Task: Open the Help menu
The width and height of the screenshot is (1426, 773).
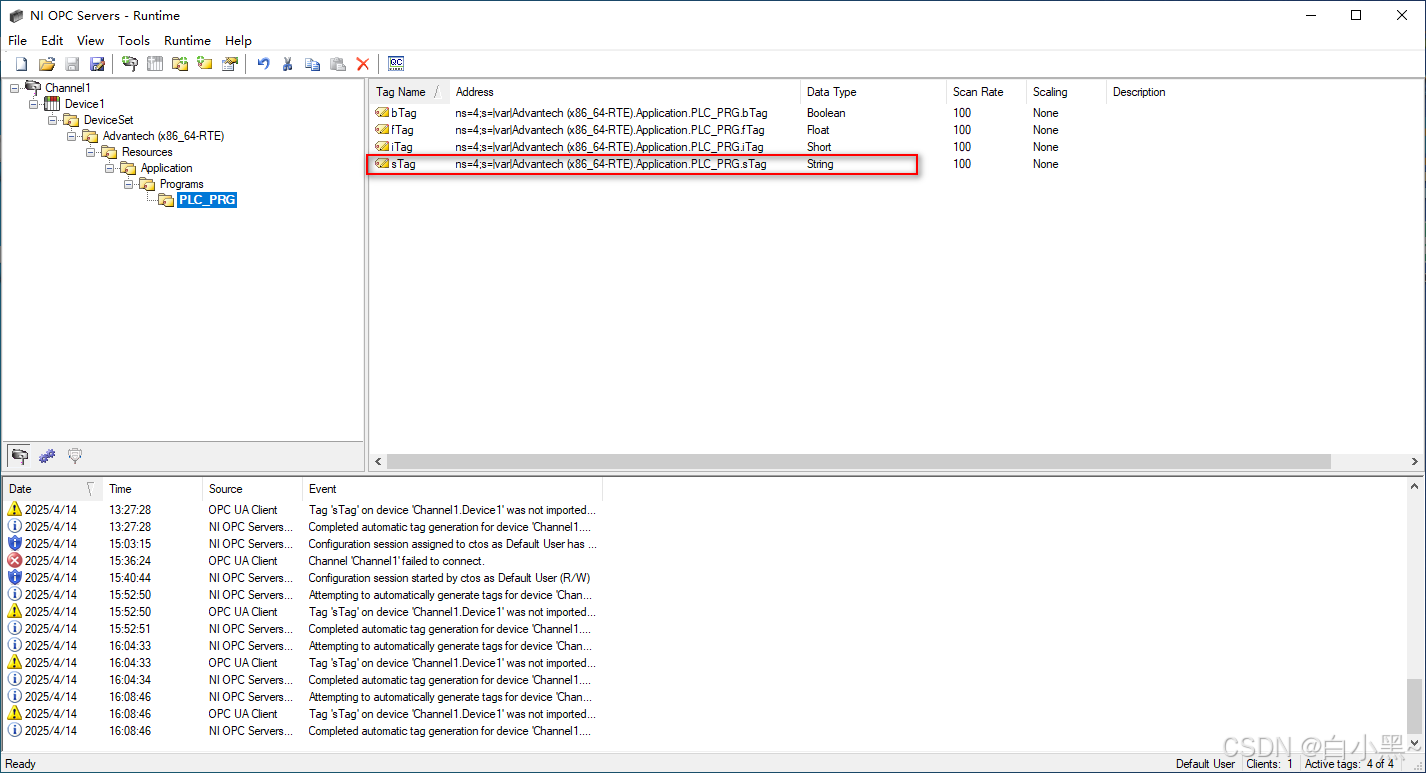Action: [239, 41]
